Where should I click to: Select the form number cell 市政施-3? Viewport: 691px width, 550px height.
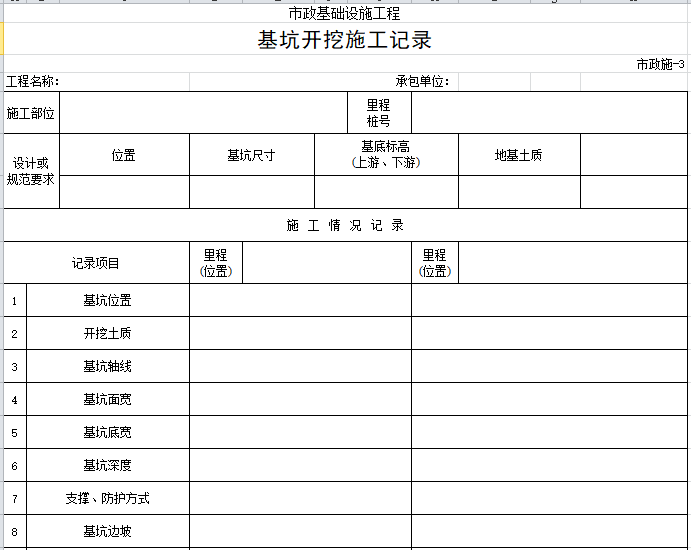point(660,64)
